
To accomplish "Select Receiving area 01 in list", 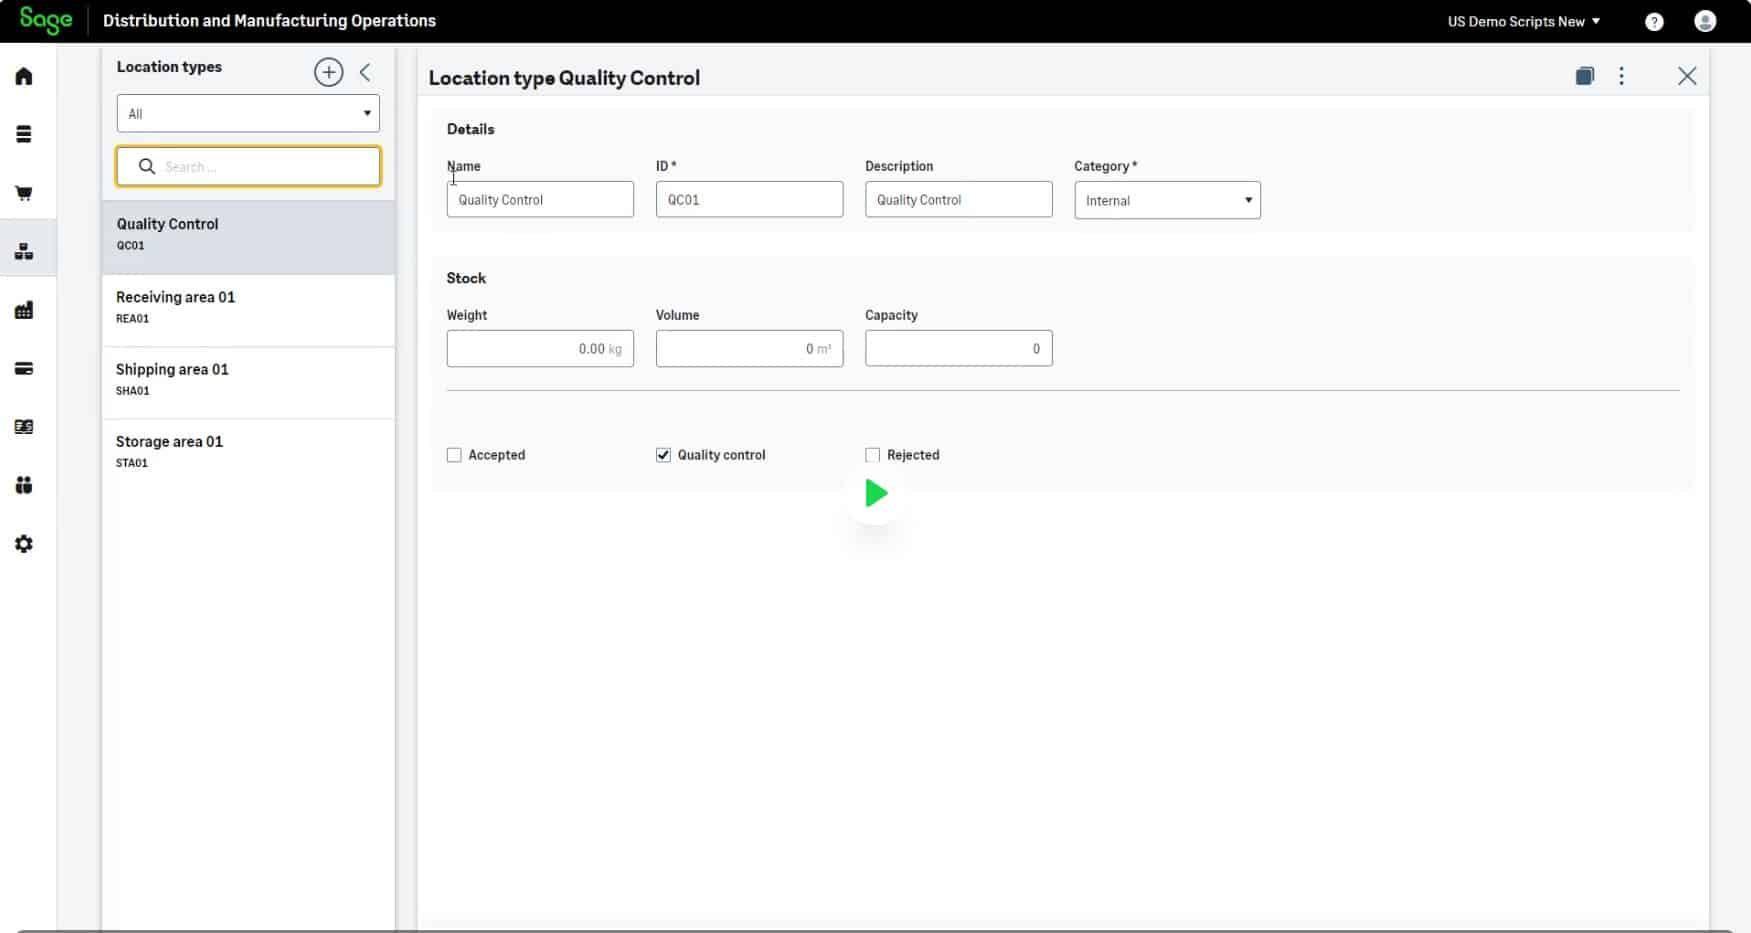I will pos(248,310).
